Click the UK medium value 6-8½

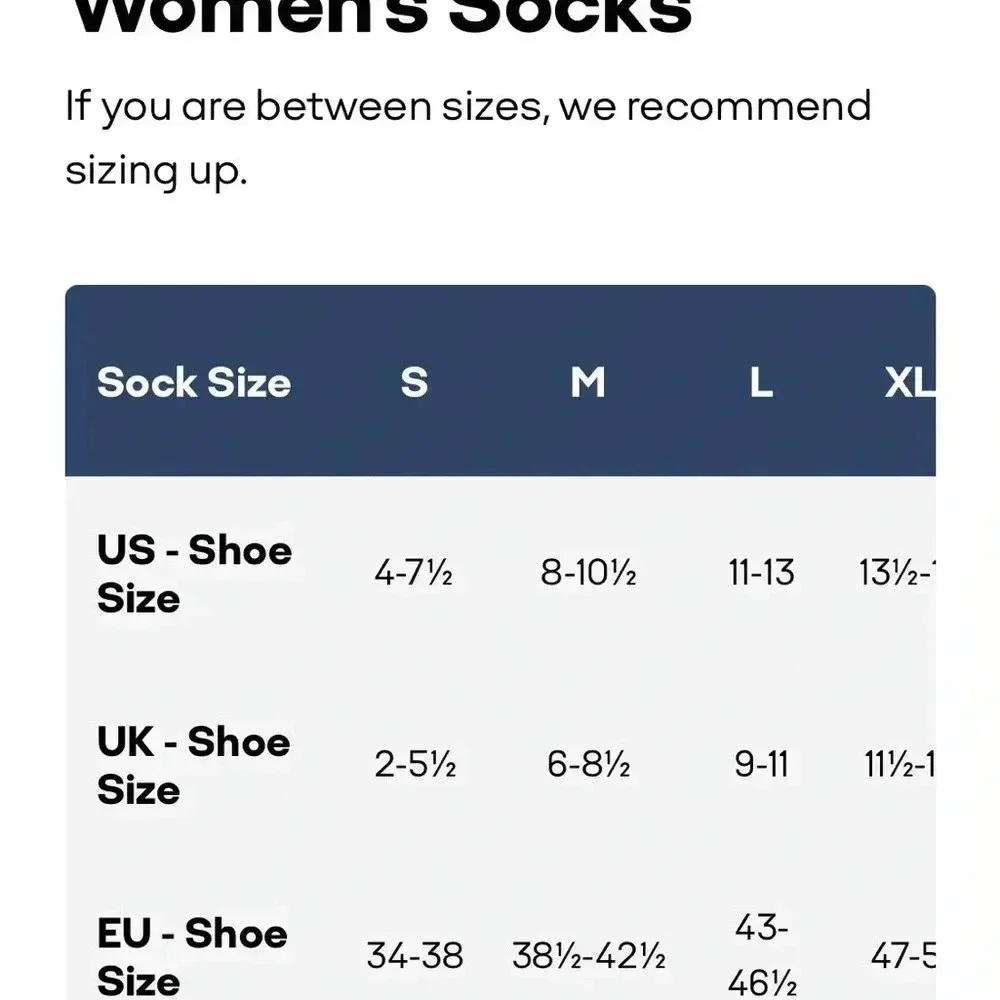pos(589,763)
